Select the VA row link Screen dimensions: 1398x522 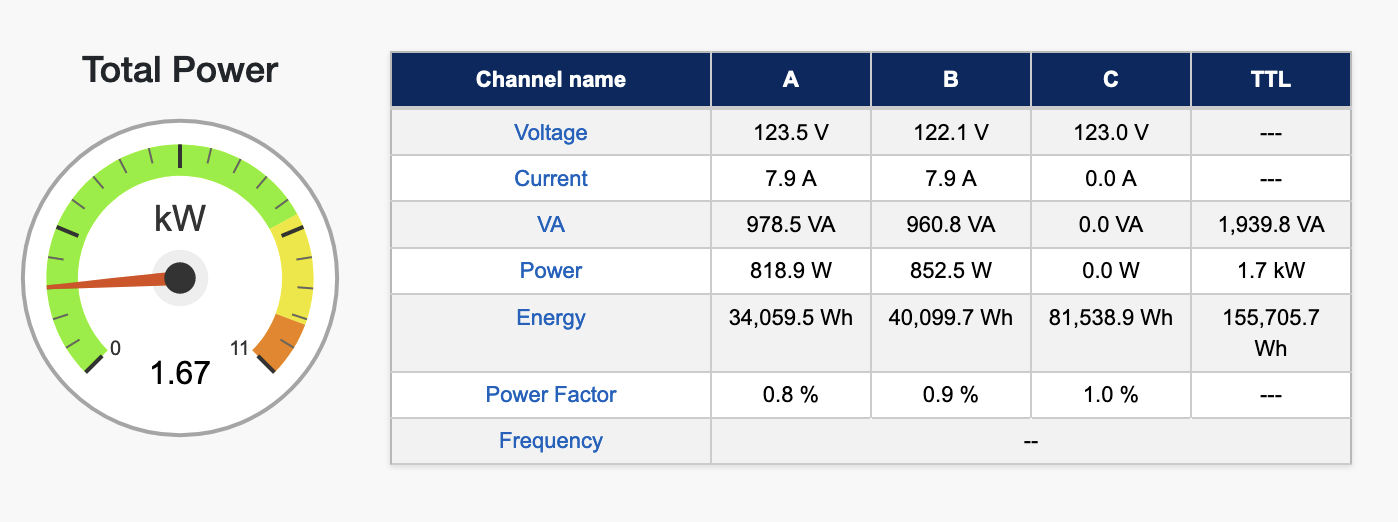pos(550,225)
